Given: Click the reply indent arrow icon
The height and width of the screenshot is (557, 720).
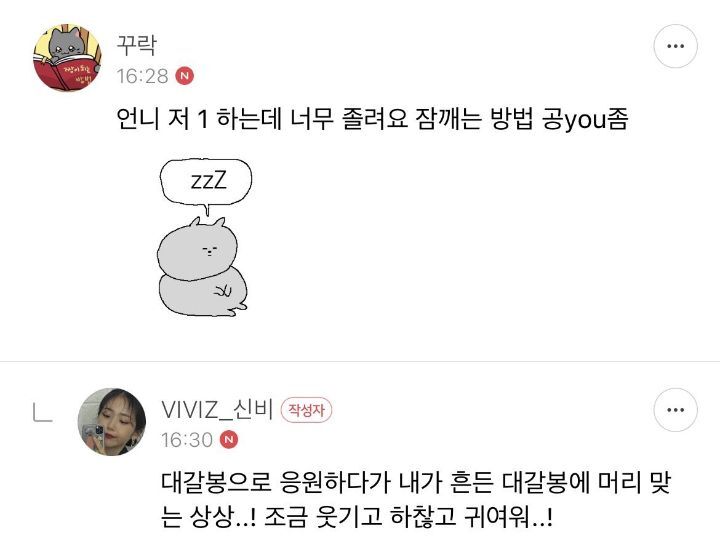Looking at the screenshot, I should tap(43, 411).
